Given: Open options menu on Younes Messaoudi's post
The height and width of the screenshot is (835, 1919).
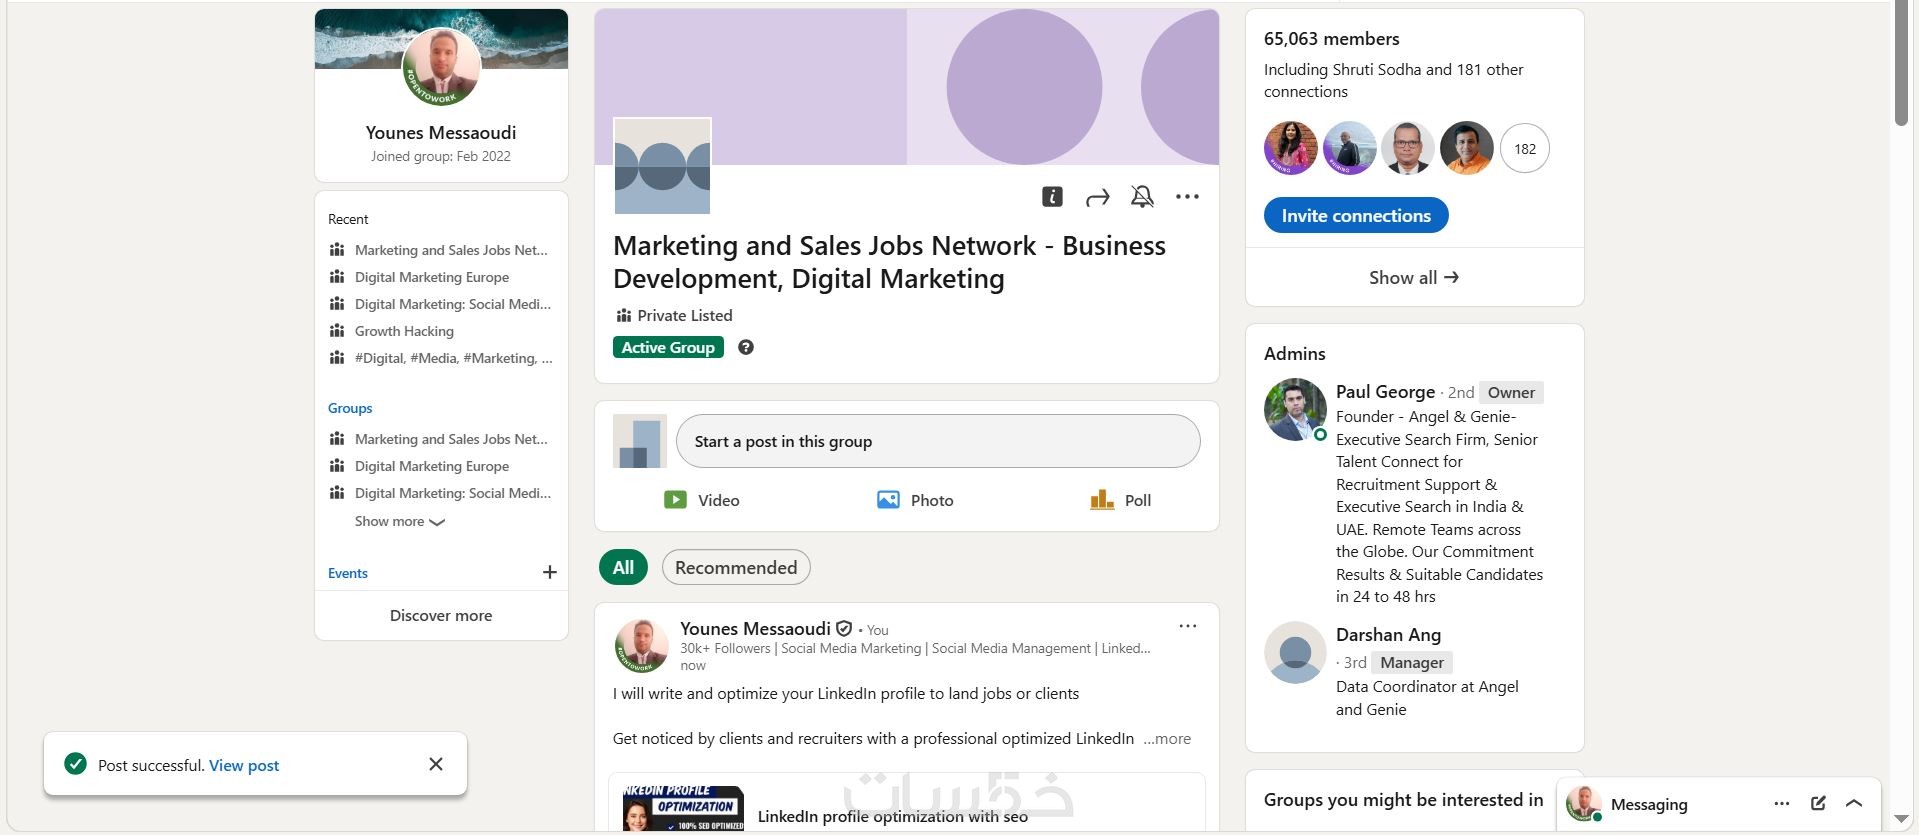Looking at the screenshot, I should coord(1187,626).
